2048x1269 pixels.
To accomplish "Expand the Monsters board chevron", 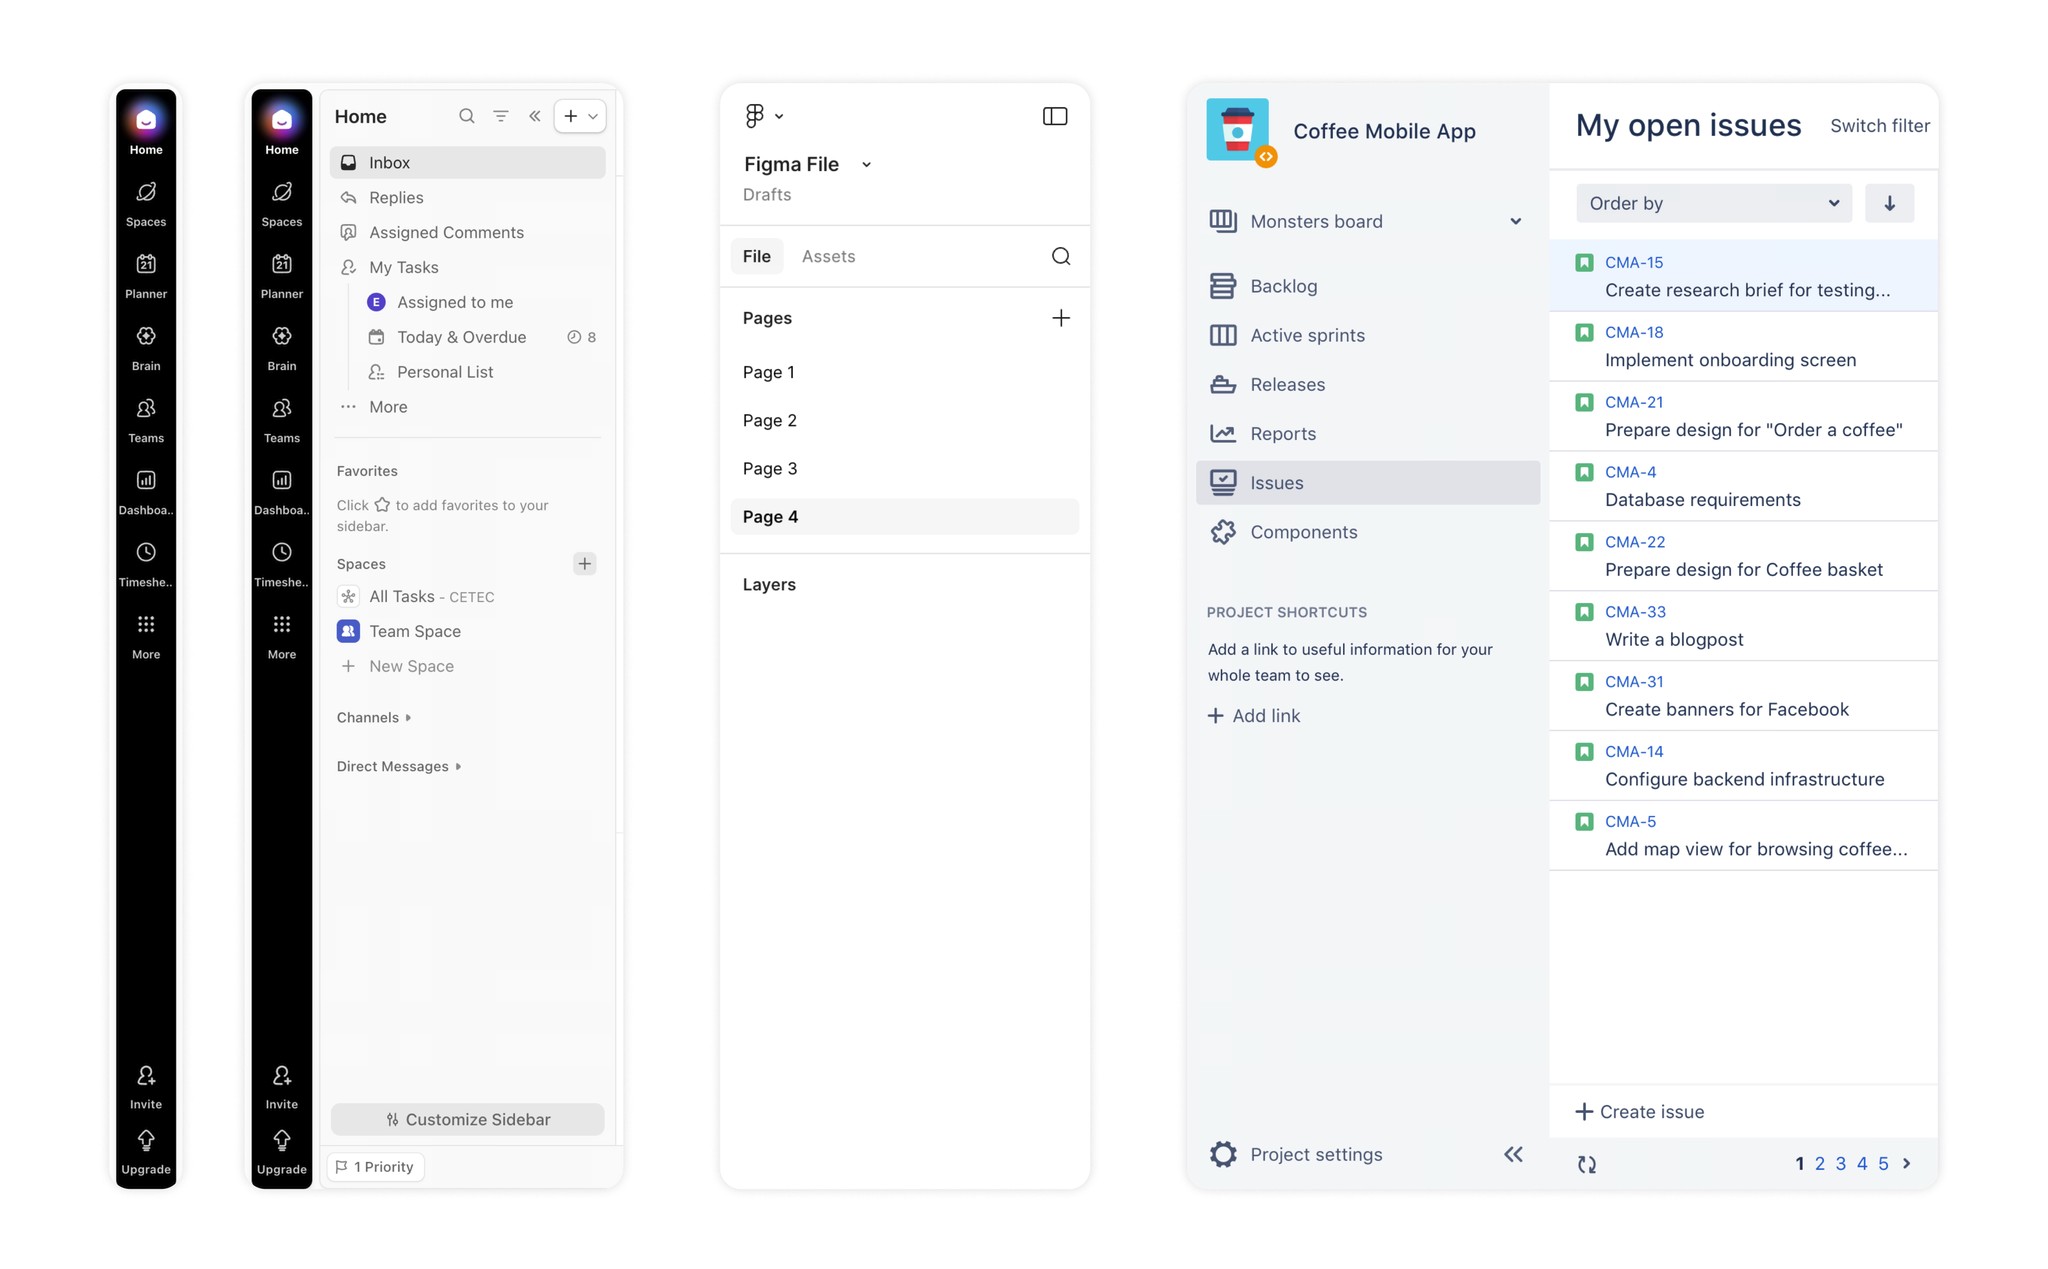I will 1515,222.
